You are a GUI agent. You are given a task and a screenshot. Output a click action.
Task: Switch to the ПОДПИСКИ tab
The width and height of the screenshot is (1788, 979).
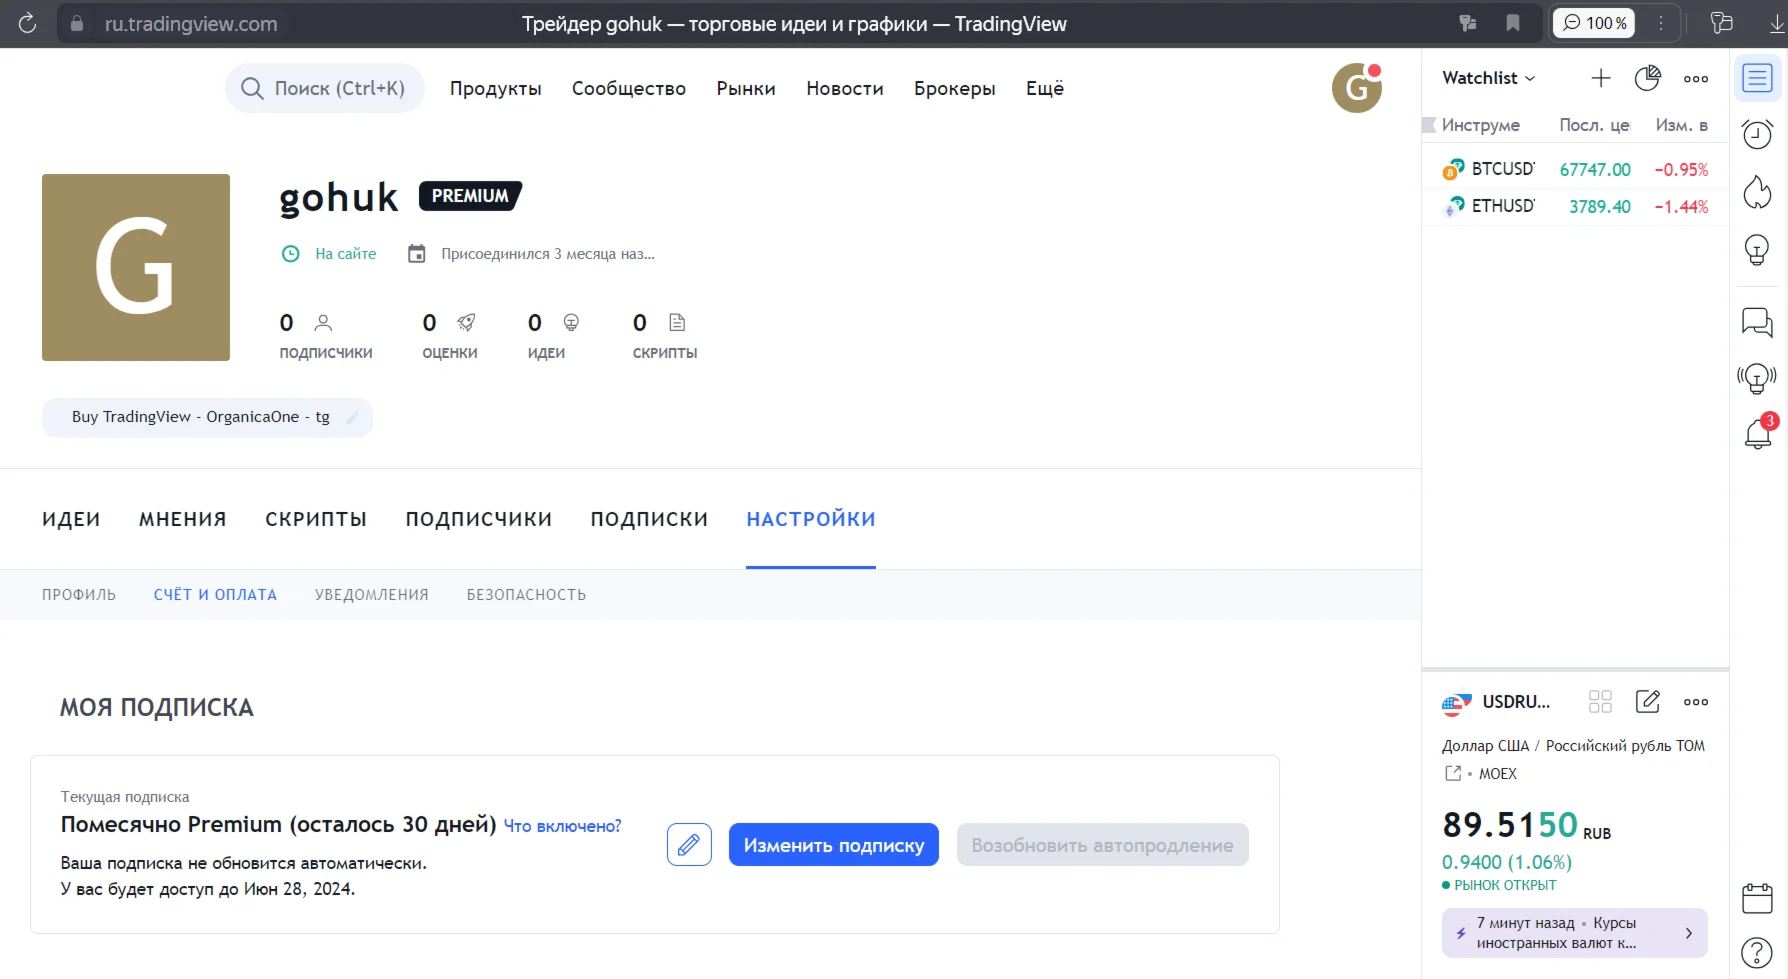pos(649,519)
